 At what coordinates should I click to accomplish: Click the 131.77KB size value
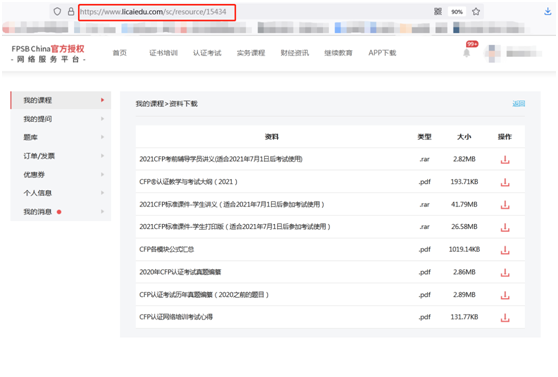point(464,317)
